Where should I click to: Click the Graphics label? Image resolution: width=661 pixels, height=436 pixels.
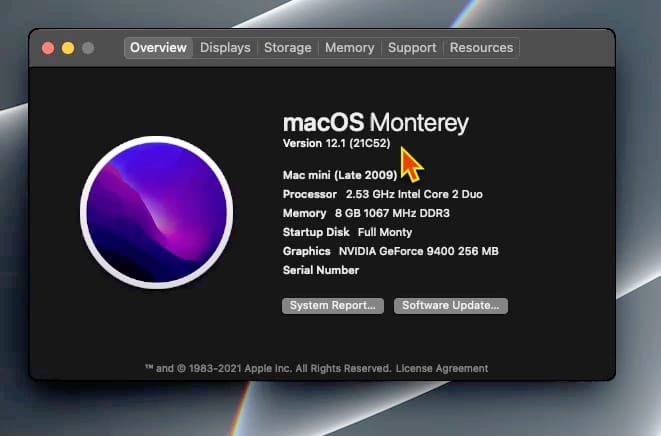coord(306,251)
